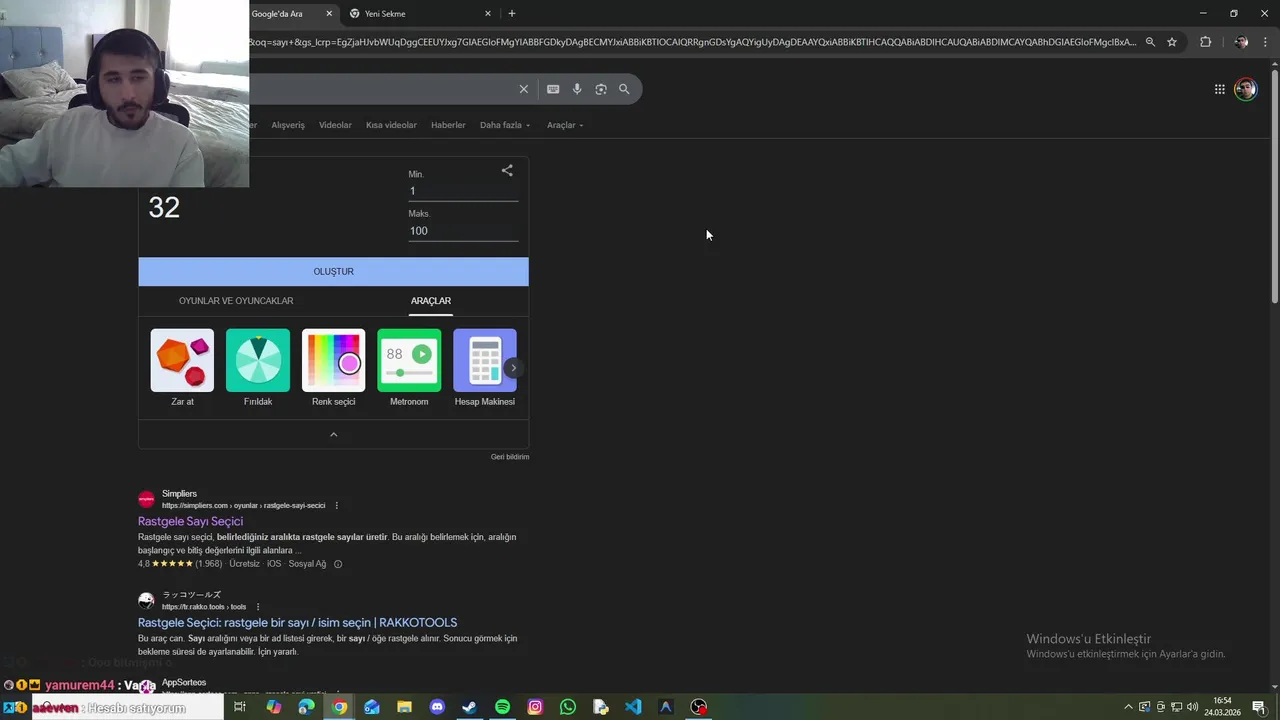Viewport: 1280px width, 720px height.
Task: Open Instagram from the taskbar
Action: pos(535,707)
